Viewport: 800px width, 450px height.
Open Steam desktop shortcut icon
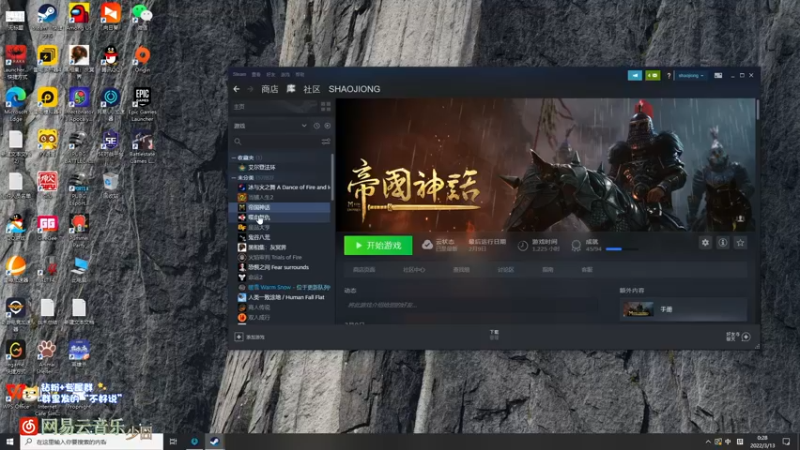point(47,13)
